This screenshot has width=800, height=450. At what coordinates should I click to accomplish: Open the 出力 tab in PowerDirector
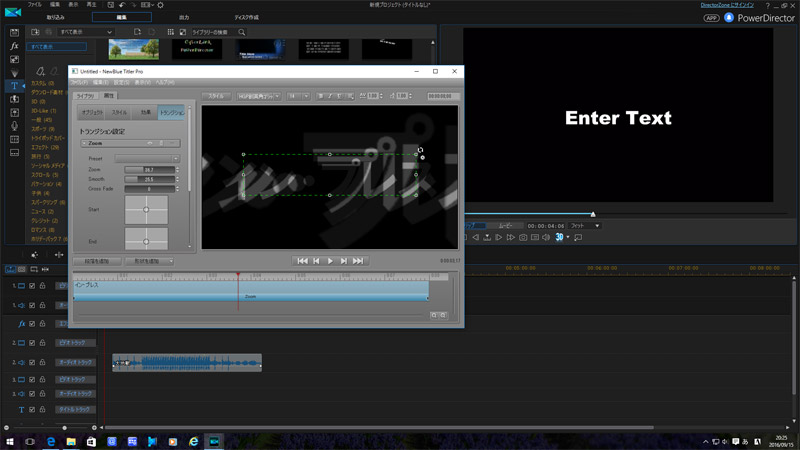tap(183, 17)
